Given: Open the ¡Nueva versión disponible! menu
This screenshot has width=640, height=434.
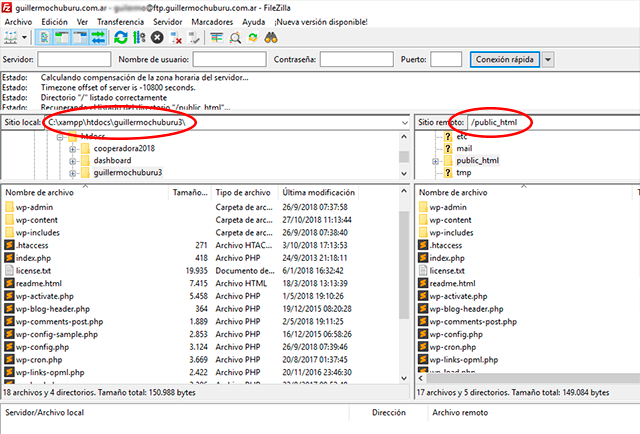Looking at the screenshot, I should 321,22.
